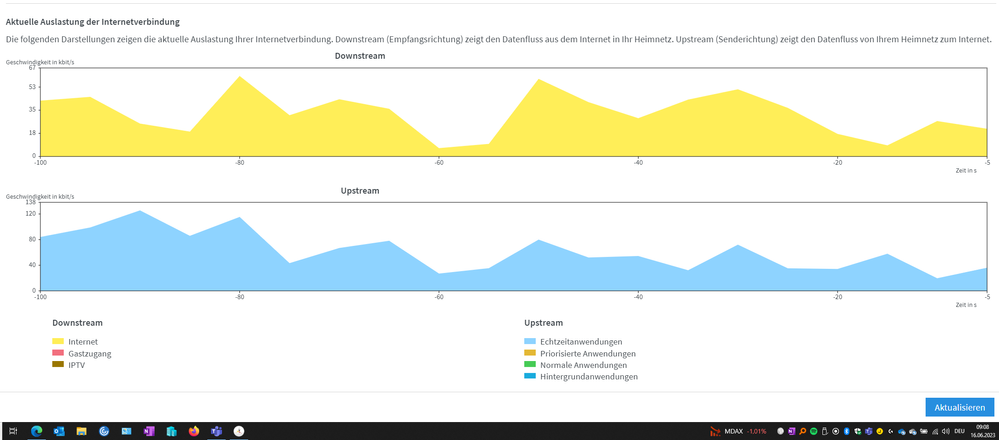Click the red Gastzugang legend swatch

(58, 353)
